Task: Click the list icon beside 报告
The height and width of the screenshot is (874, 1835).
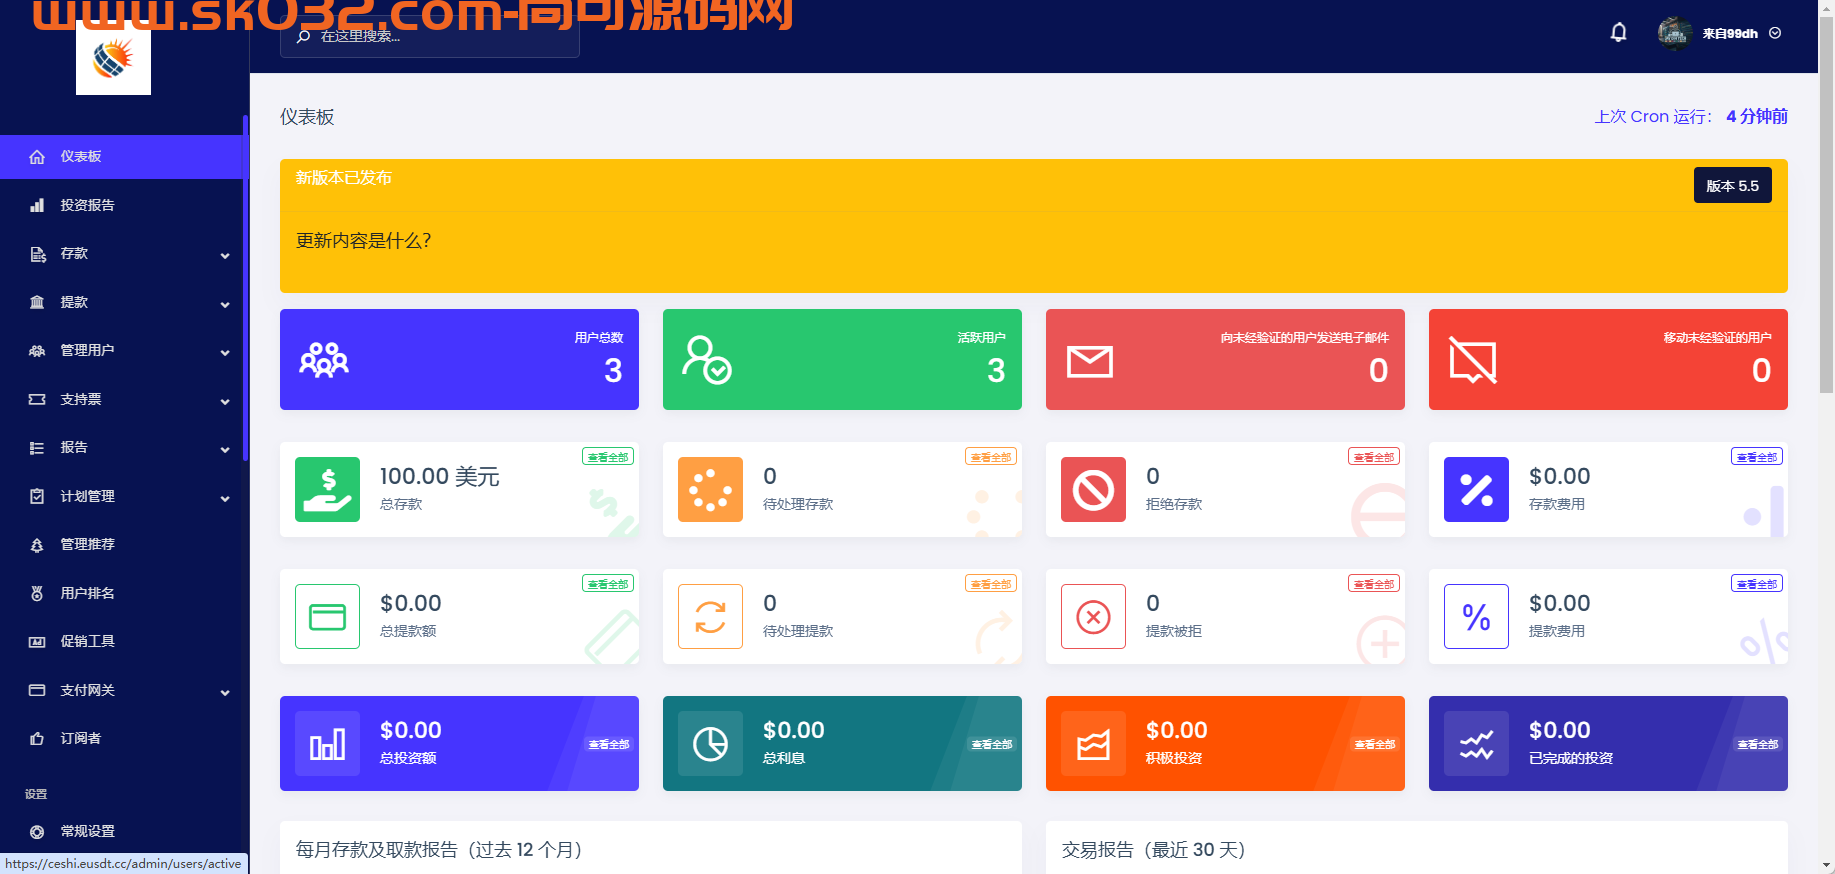Action: tap(37, 448)
